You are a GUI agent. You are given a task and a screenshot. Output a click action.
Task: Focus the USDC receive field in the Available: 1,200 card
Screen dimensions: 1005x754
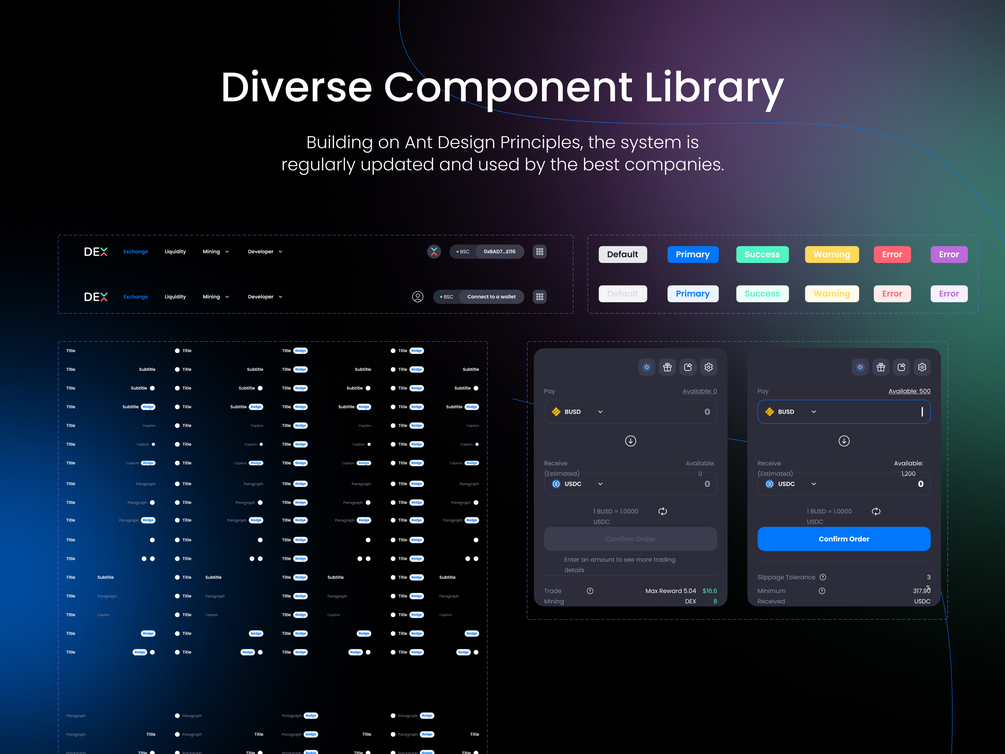pos(844,484)
